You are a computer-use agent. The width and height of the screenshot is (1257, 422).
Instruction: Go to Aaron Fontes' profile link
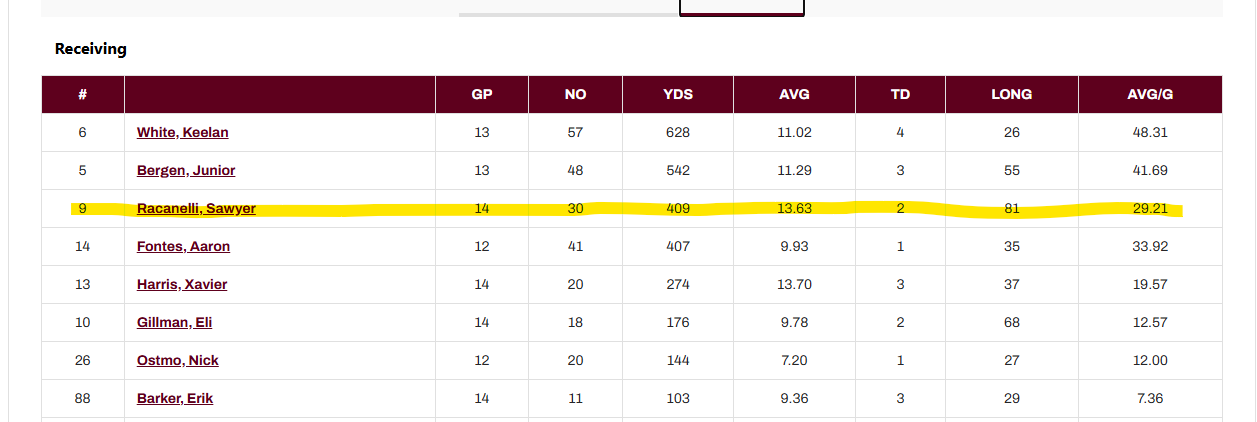tap(183, 246)
